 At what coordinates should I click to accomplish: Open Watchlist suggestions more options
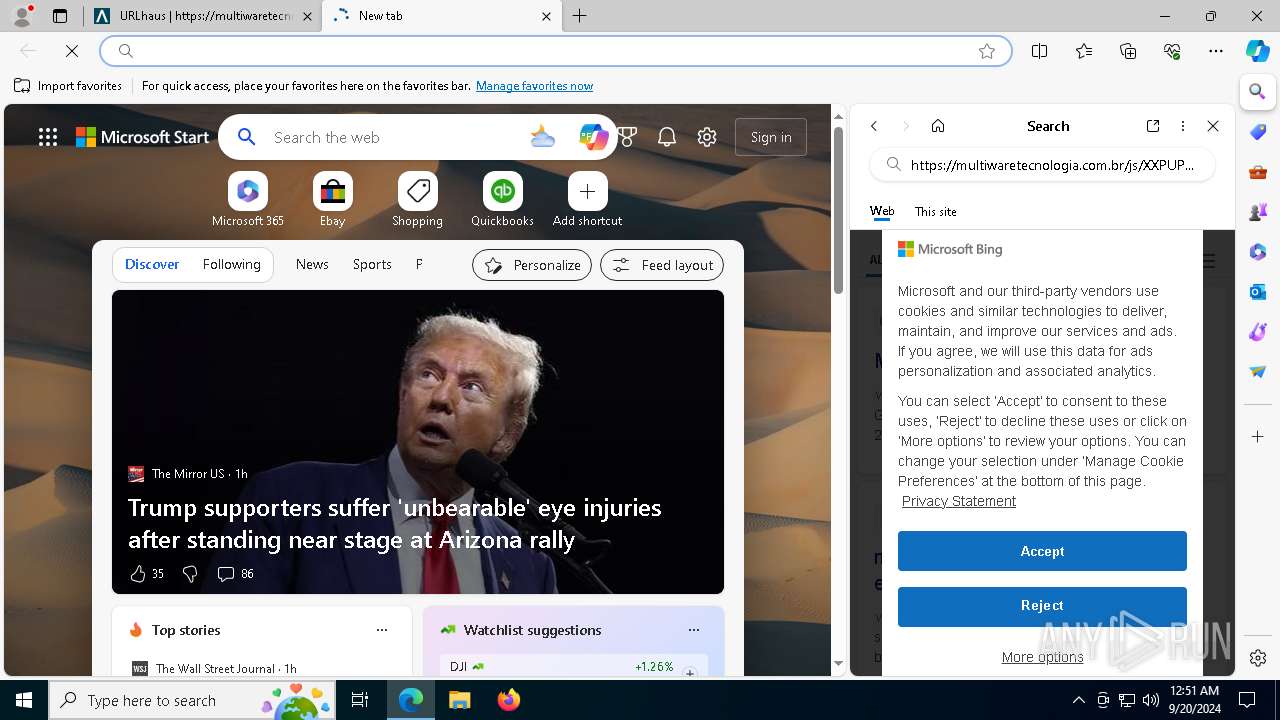click(x=693, y=630)
